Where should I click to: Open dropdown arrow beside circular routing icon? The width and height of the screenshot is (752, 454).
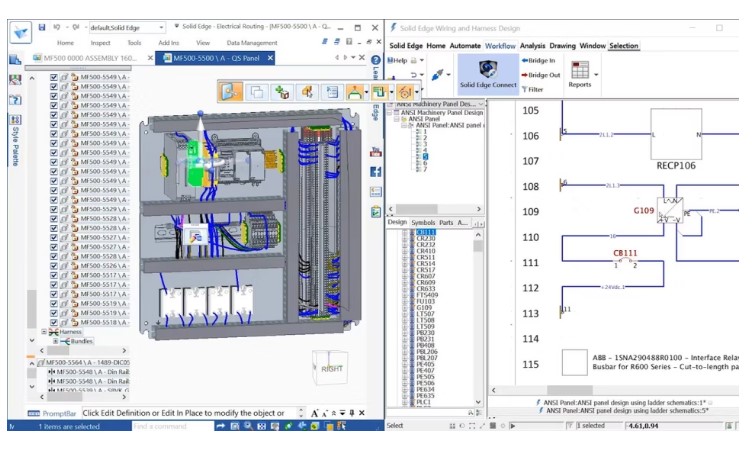pos(417,92)
